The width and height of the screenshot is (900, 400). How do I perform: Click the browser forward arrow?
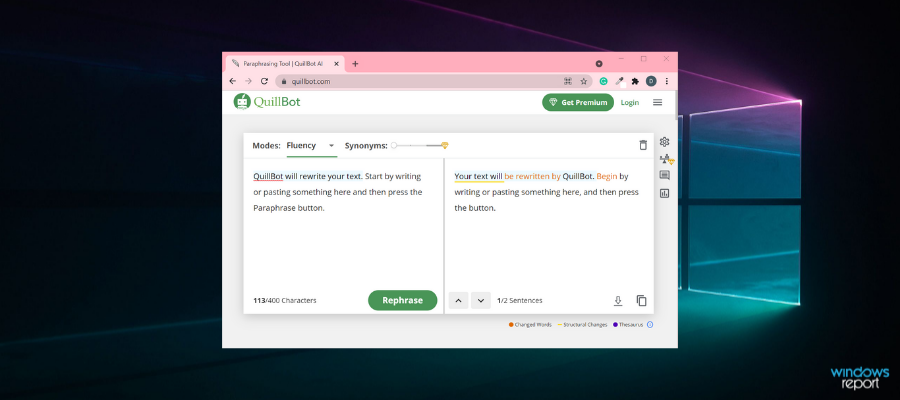tap(249, 81)
